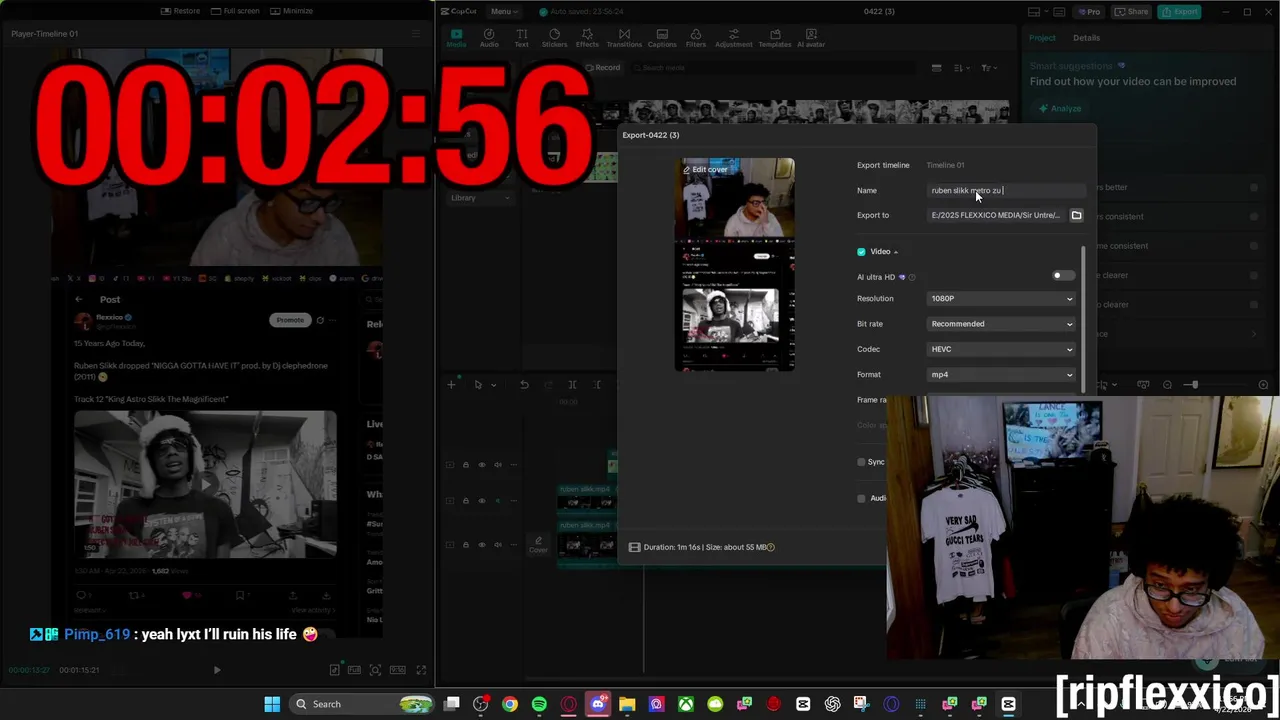This screenshot has width=1280, height=720.
Task: Open keyboard shortcuts icon in title bar
Action: (x=1057, y=12)
